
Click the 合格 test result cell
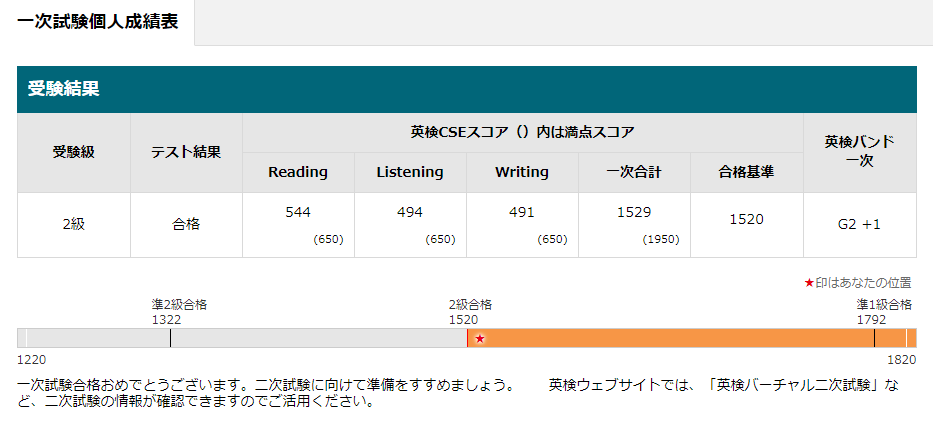(x=186, y=224)
